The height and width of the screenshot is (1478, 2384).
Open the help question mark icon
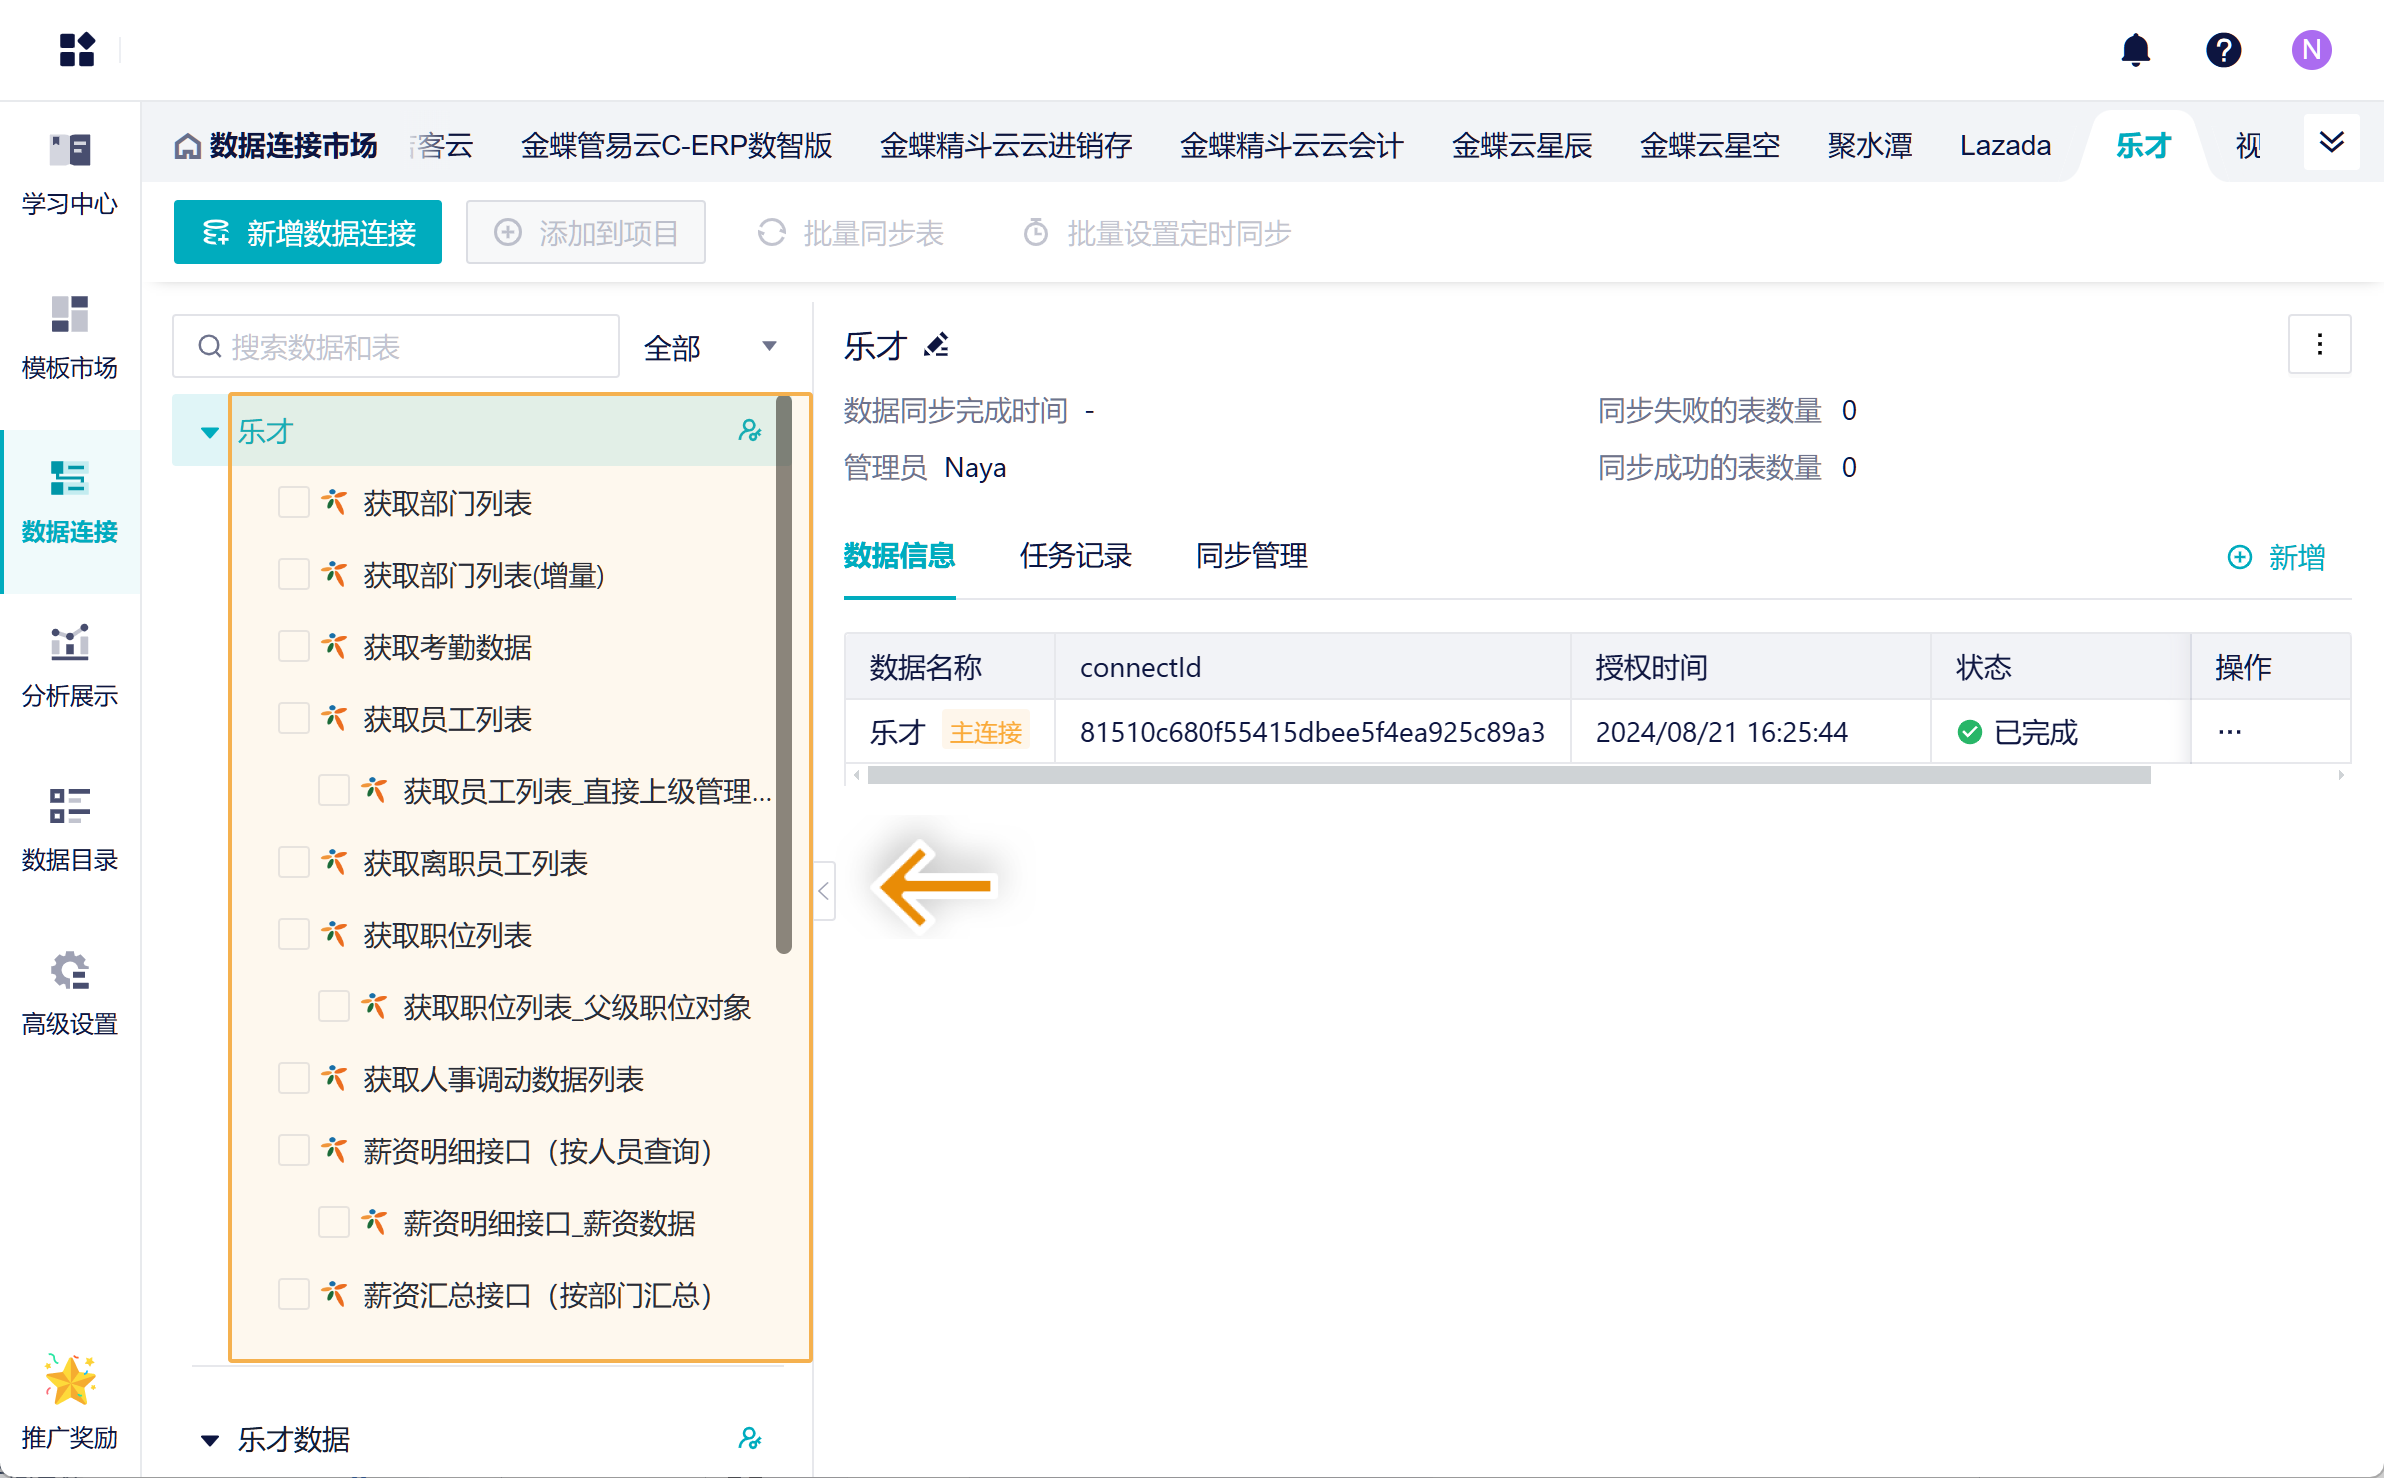coord(2223,50)
